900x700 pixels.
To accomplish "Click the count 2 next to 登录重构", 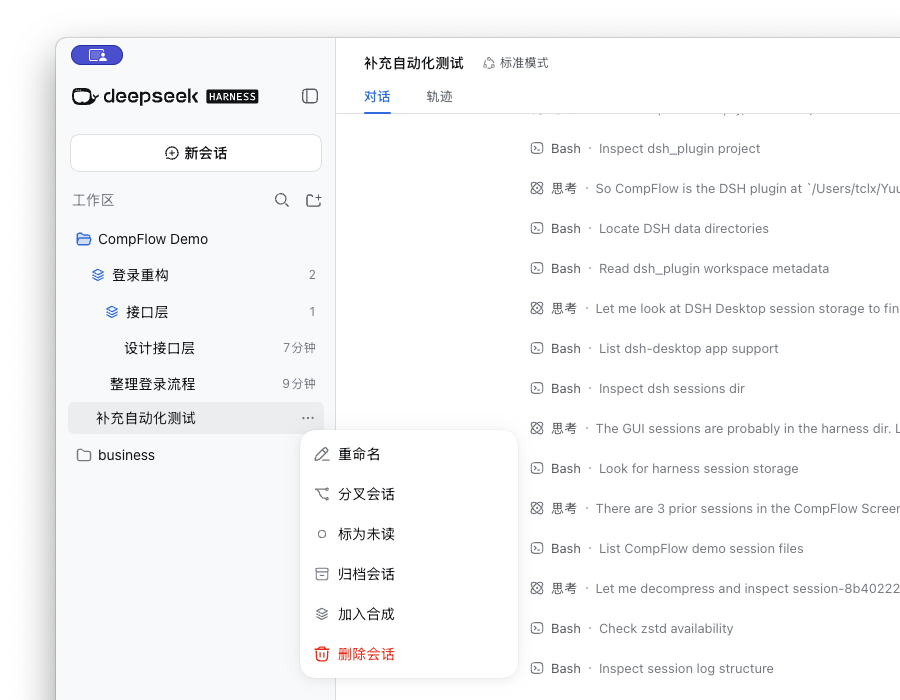I will click(312, 275).
